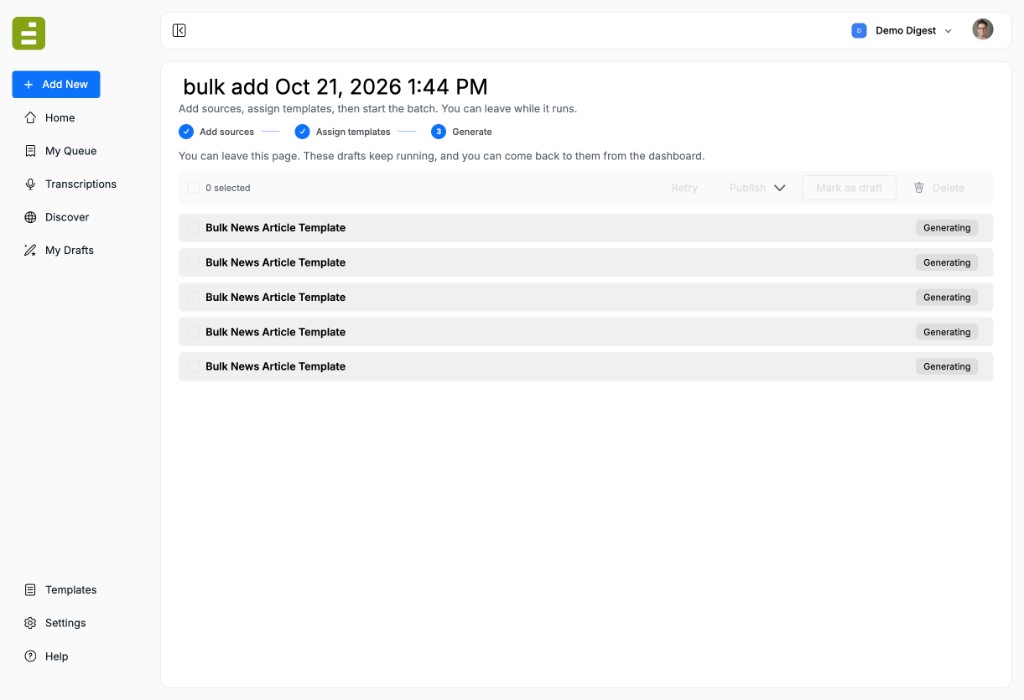The height and width of the screenshot is (700, 1024).
Task: Check the first Bulk News Article Template row
Action: pos(193,227)
